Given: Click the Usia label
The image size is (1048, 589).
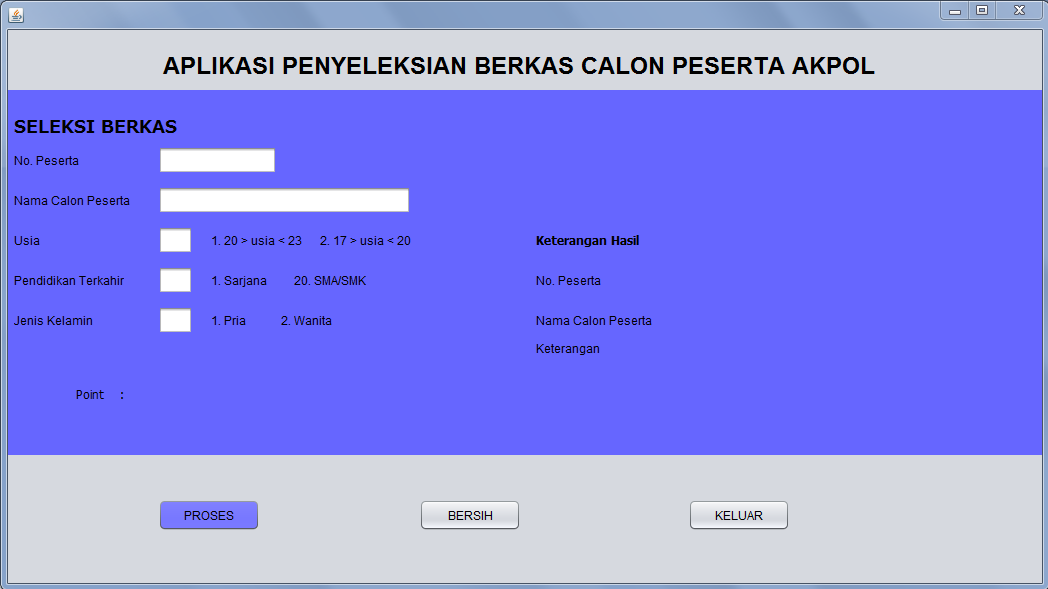Looking at the screenshot, I should (27, 241).
